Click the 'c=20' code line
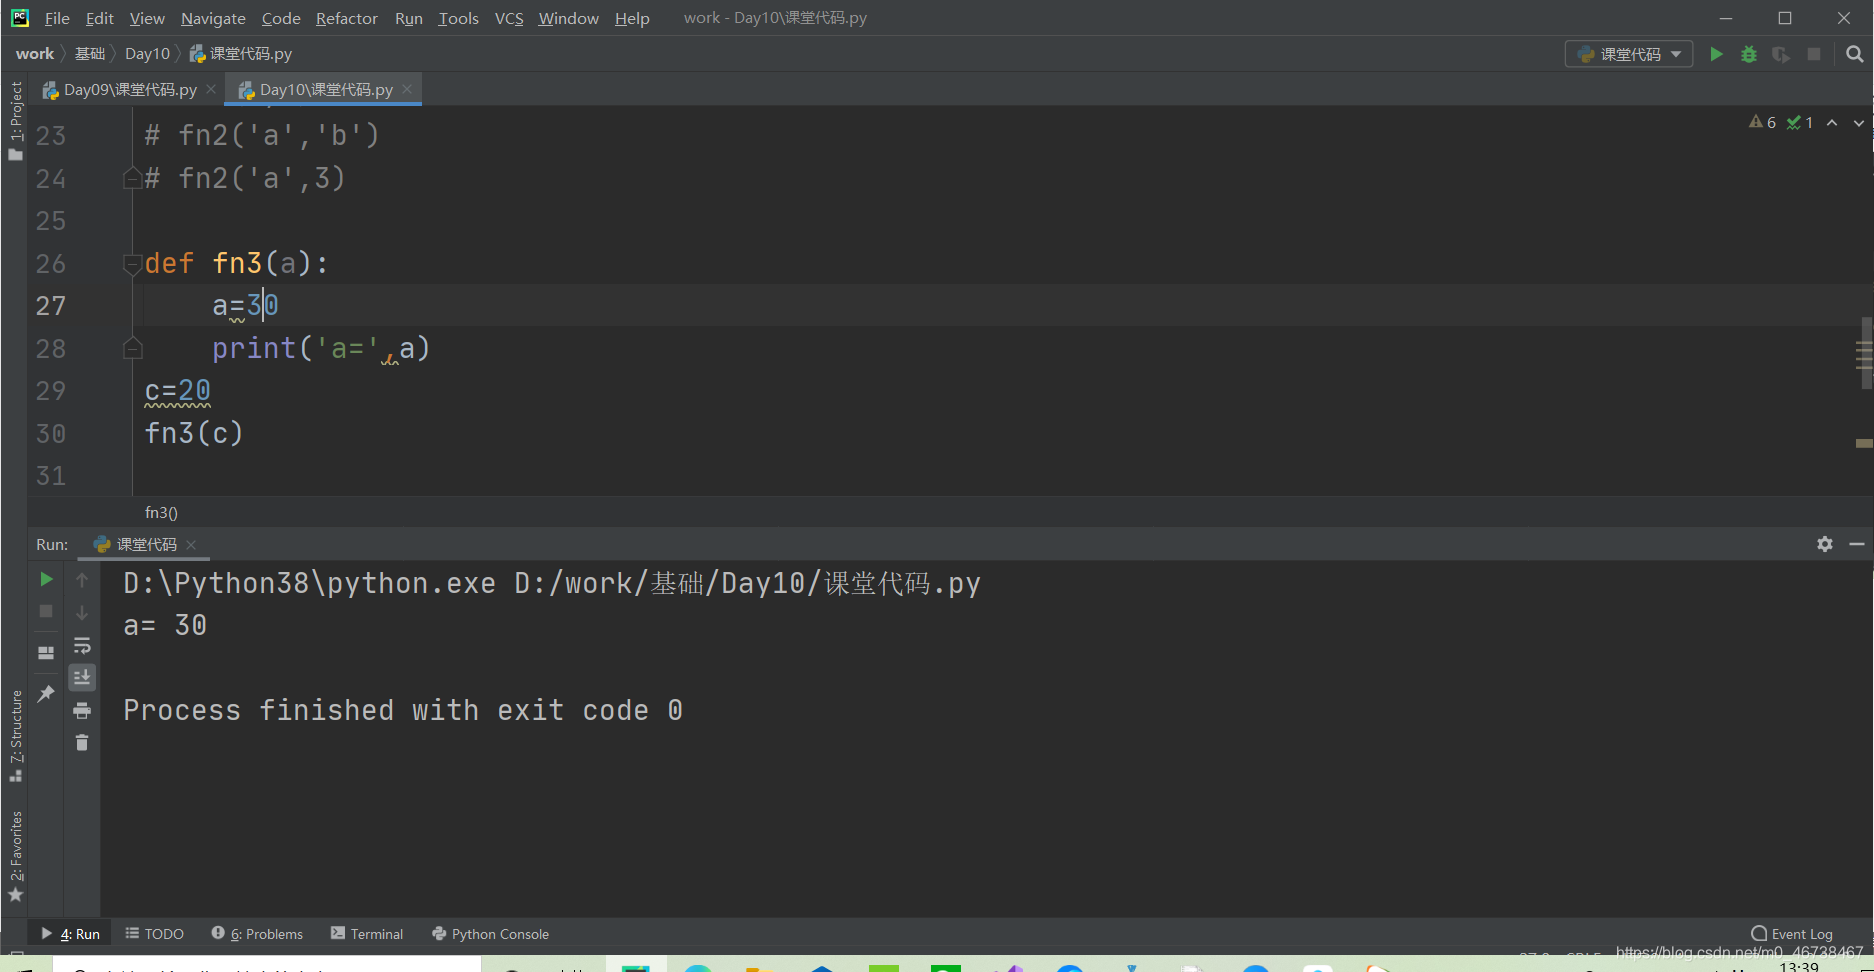The width and height of the screenshot is (1874, 972). 178,391
